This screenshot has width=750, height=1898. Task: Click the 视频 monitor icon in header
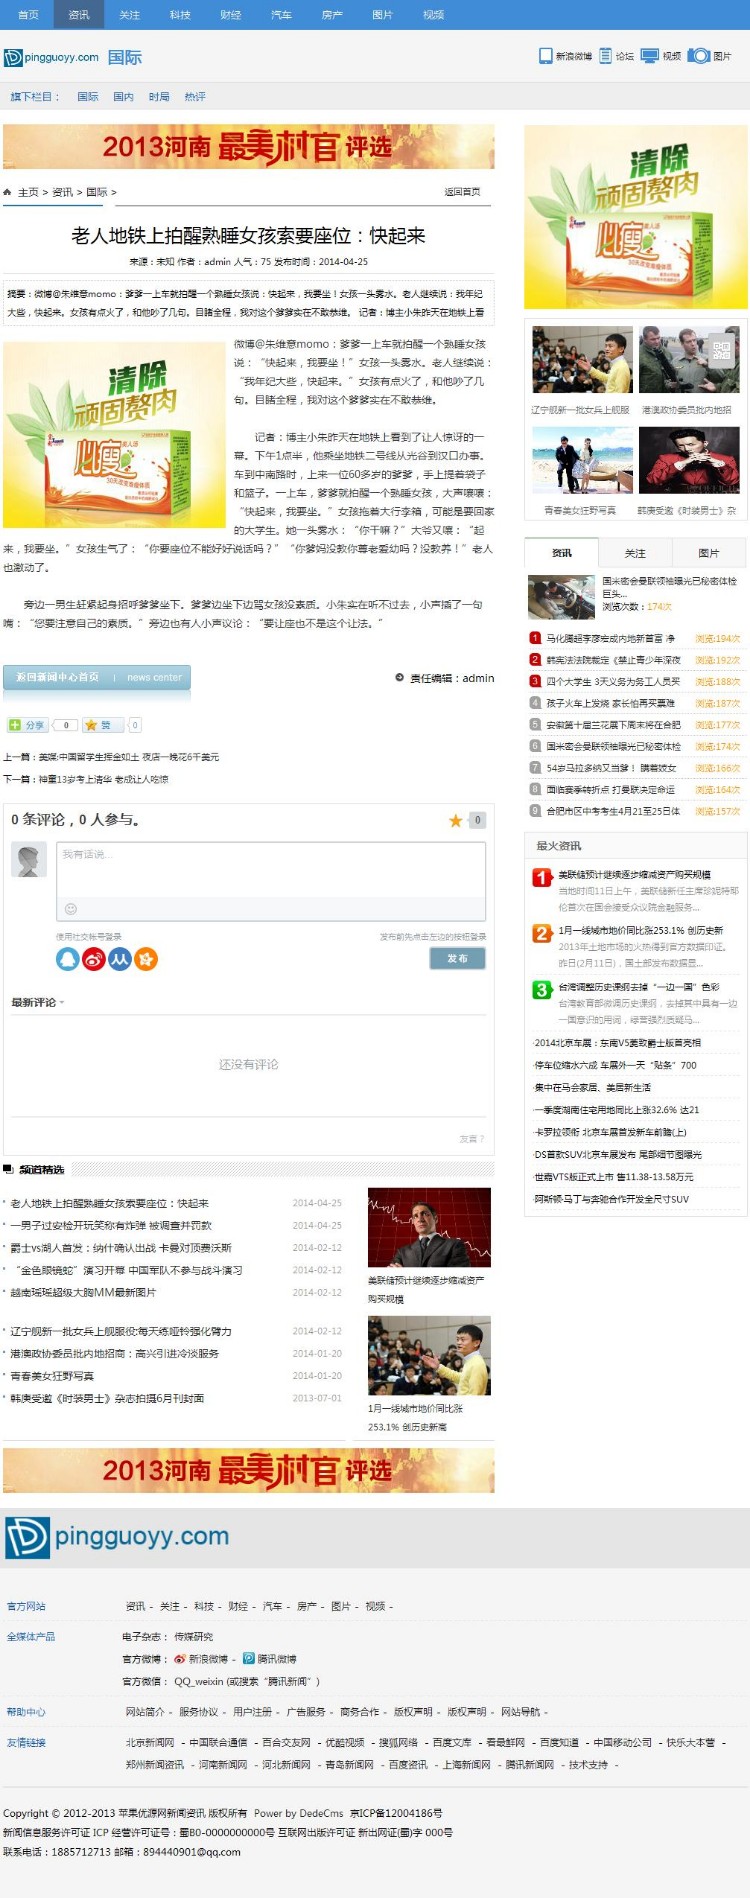[650, 56]
